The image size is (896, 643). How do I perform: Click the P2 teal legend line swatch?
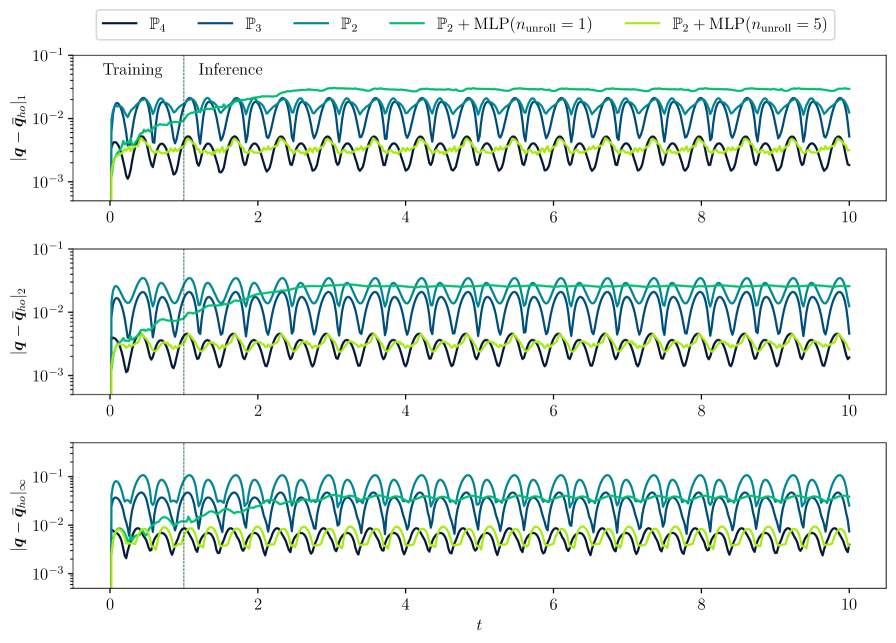pos(312,25)
